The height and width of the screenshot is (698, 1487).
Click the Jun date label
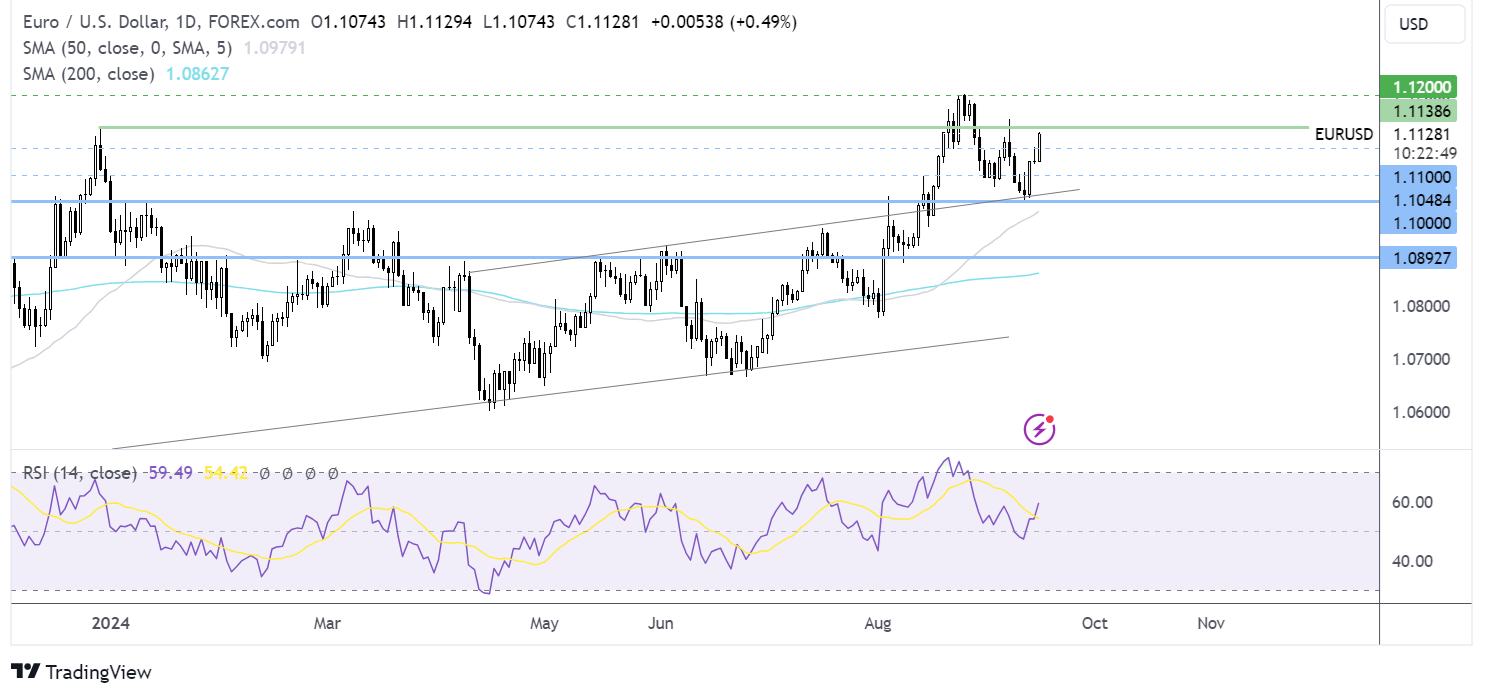(659, 623)
